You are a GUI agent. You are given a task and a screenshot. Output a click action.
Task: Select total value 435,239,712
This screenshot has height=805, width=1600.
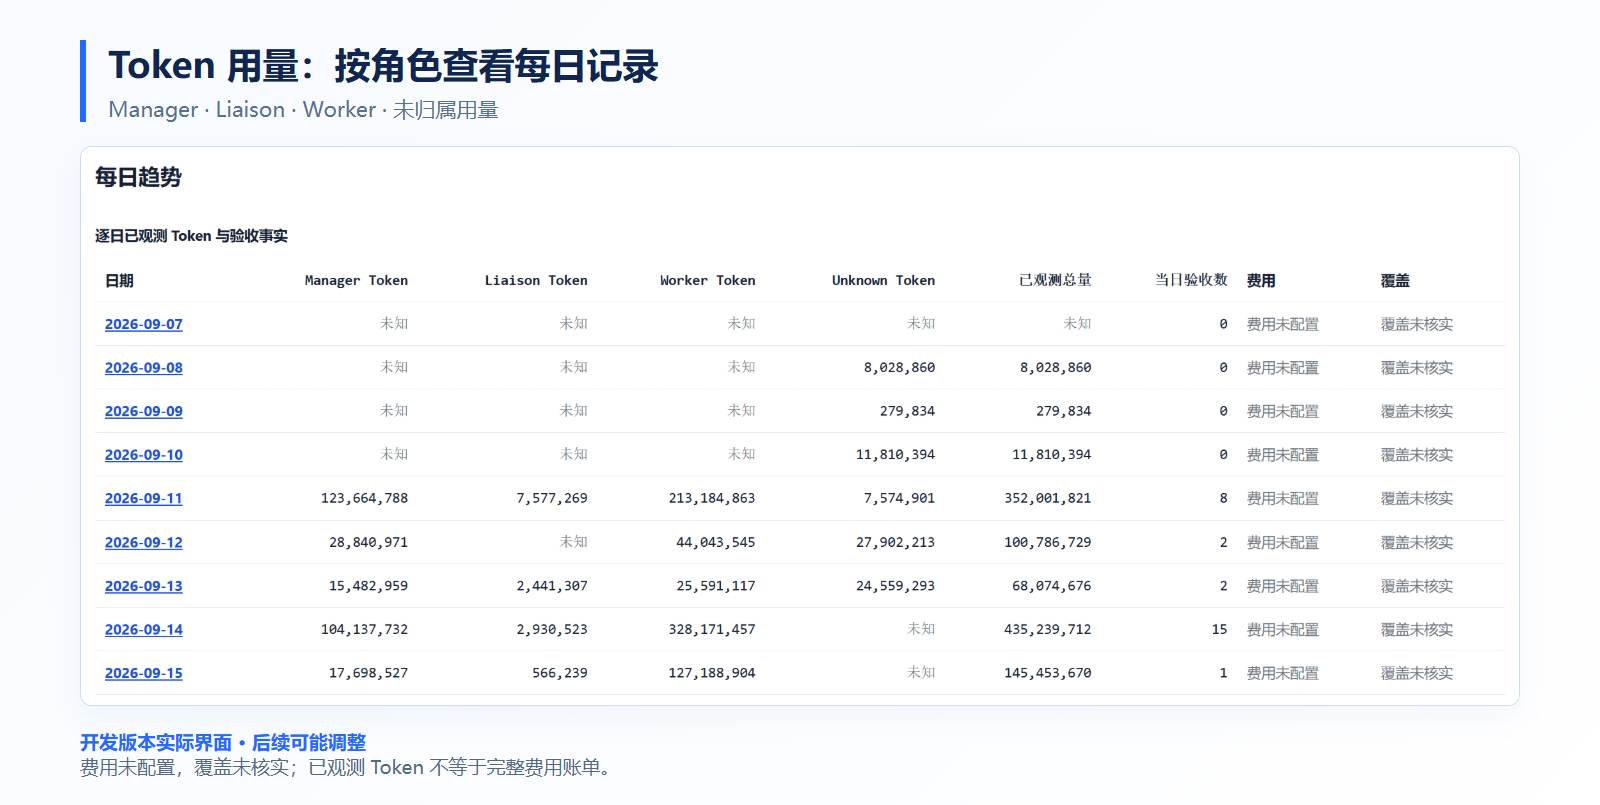tap(1048, 629)
